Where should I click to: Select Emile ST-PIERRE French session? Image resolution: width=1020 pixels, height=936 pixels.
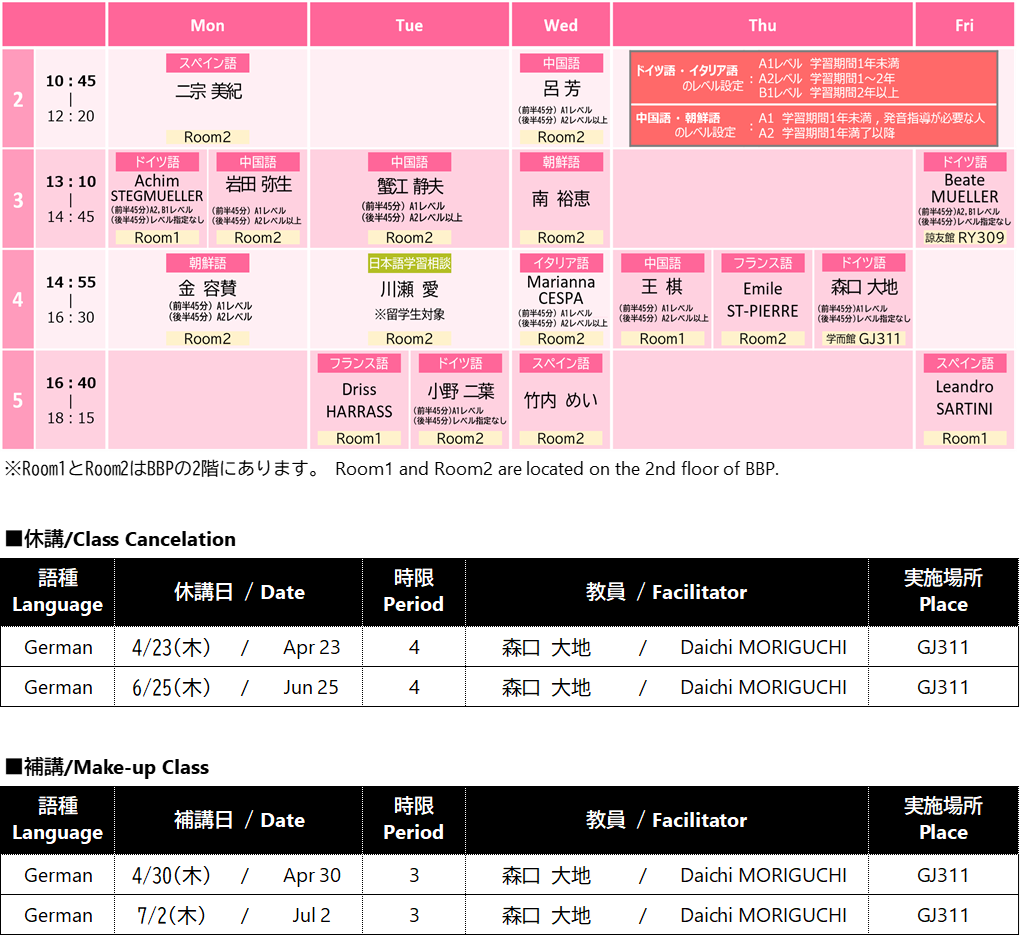[762, 299]
